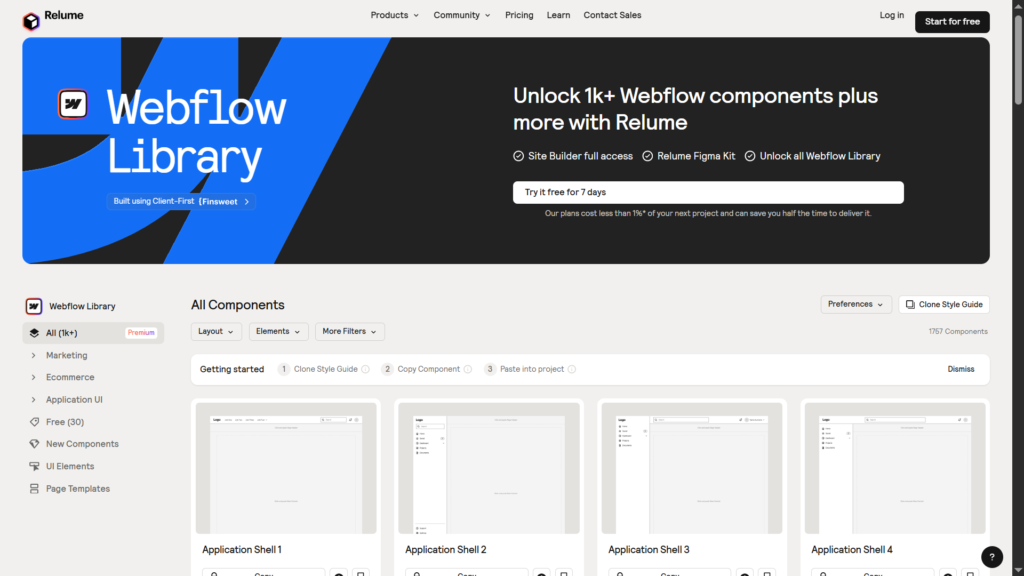
Task: Click the Page Templates sidebar icon
Action: click(34, 489)
